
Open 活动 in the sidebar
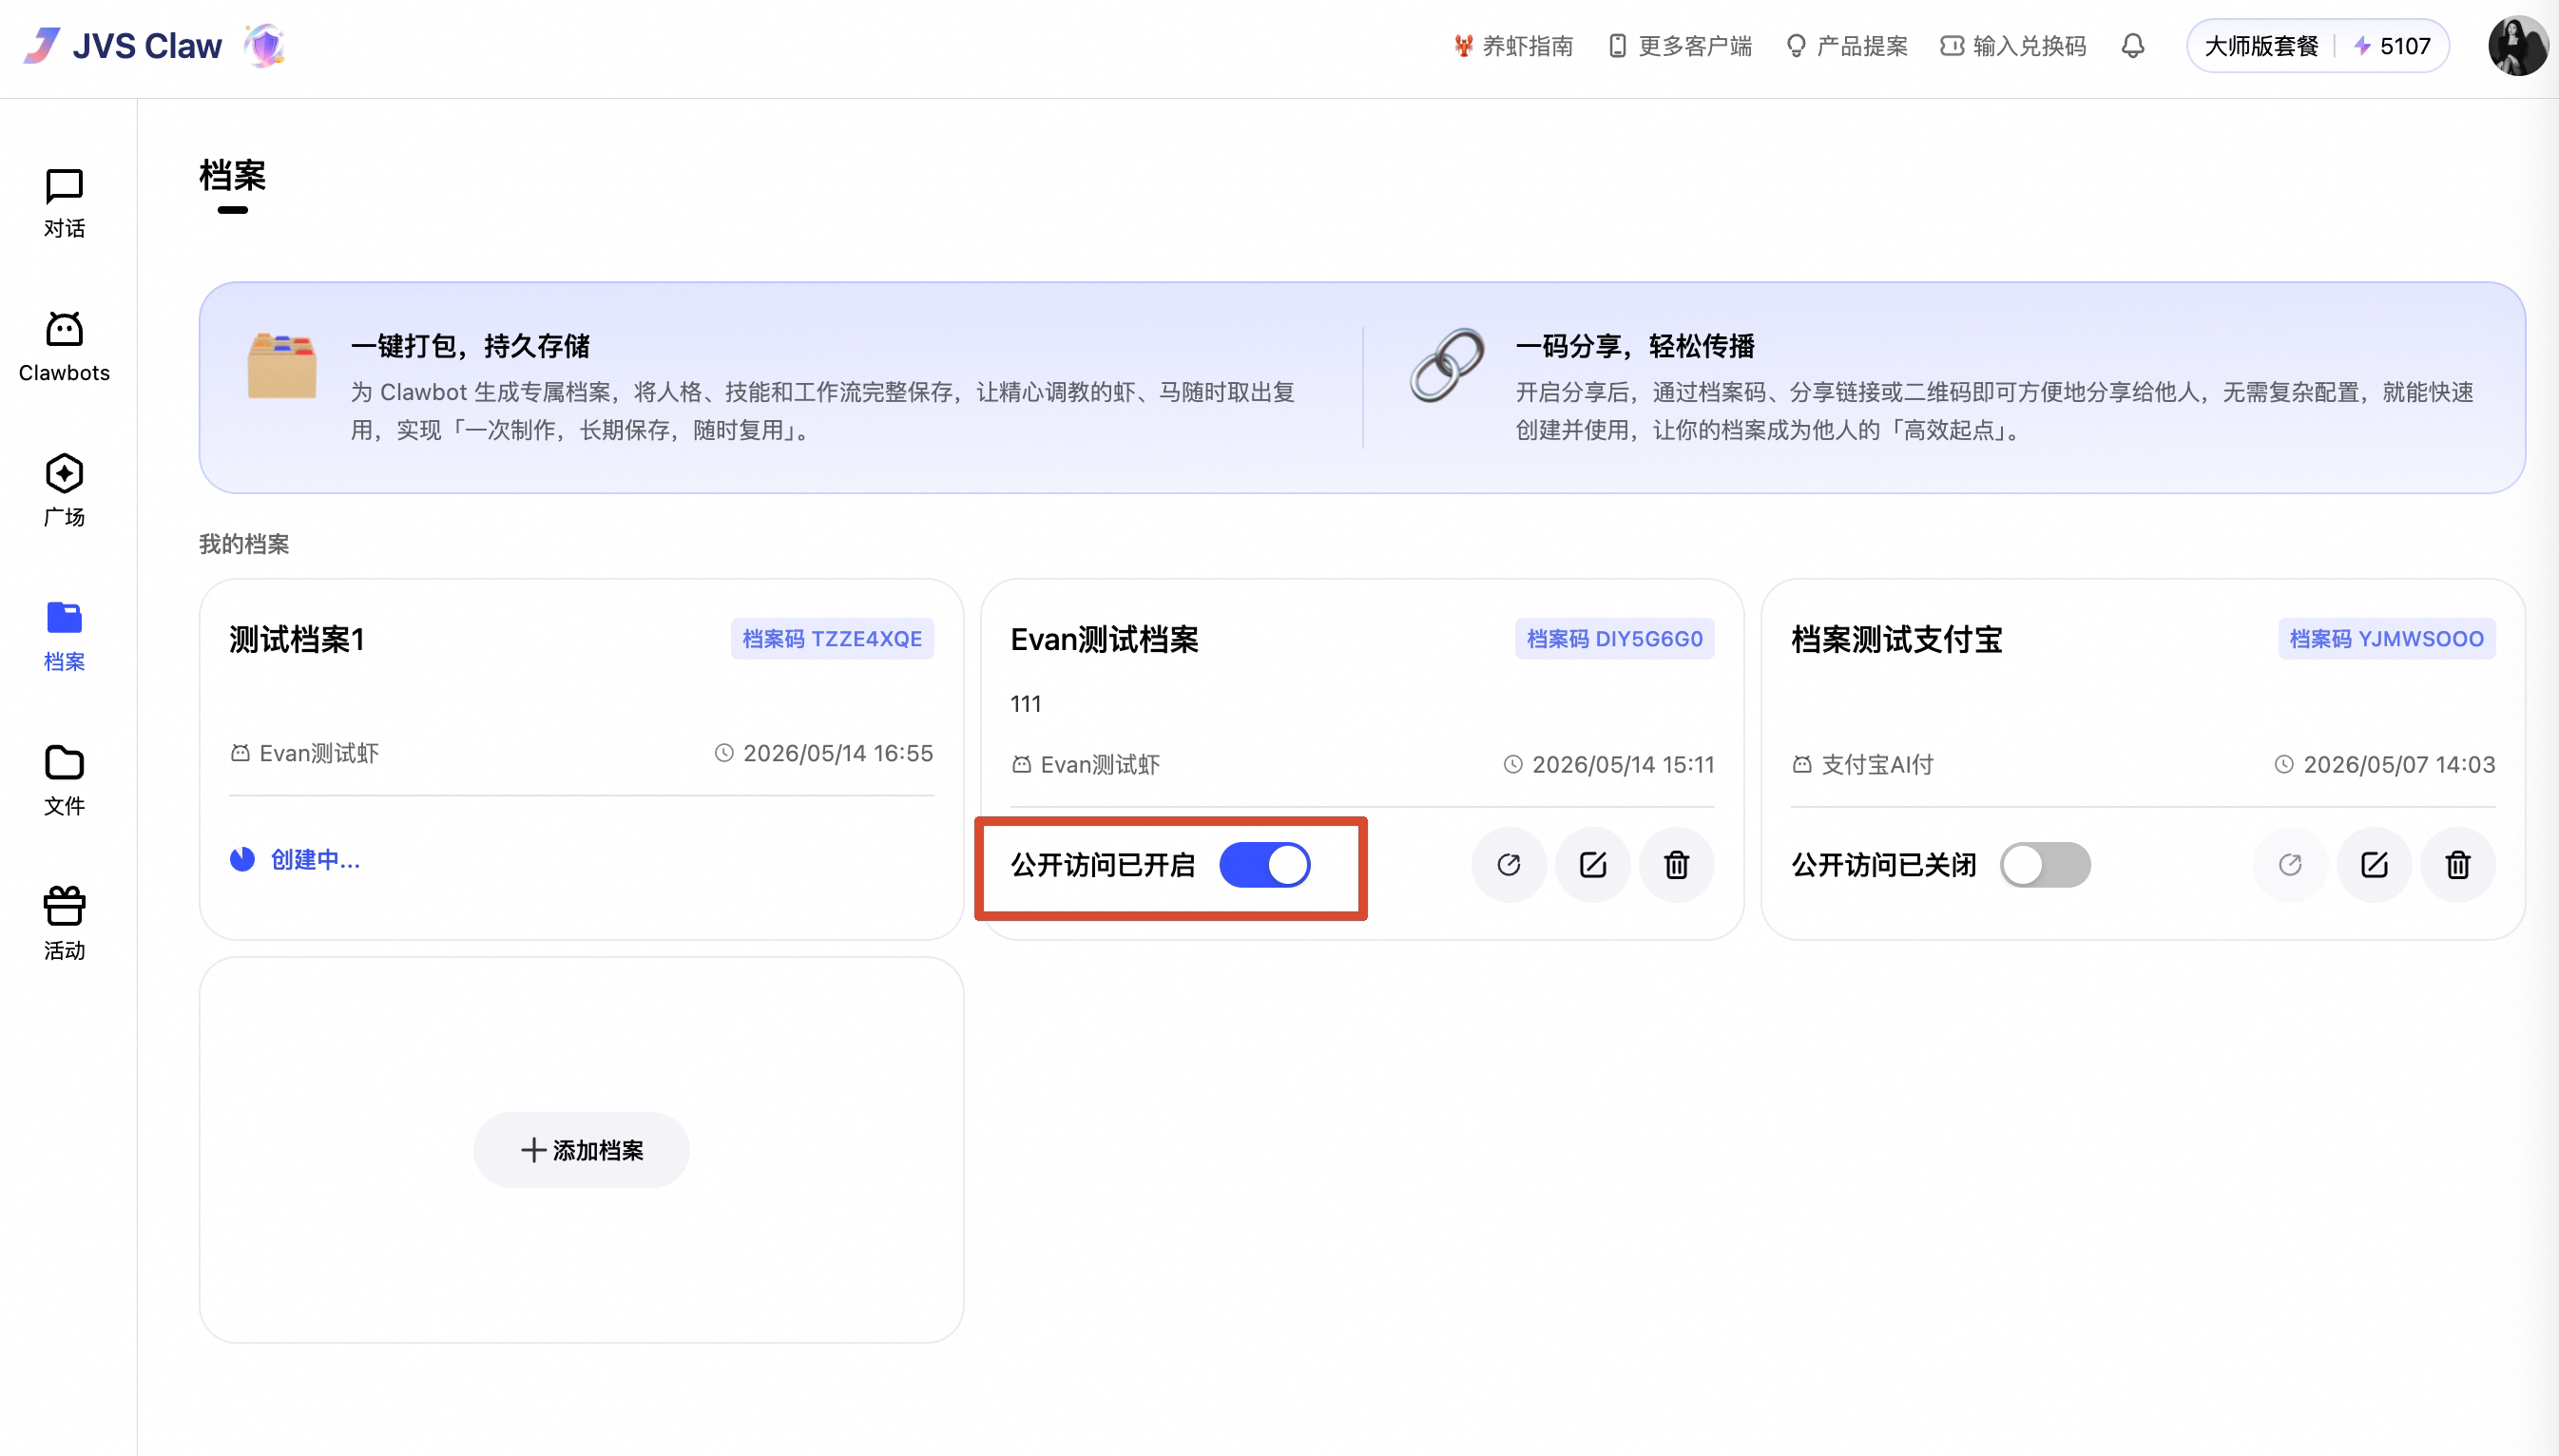point(64,924)
